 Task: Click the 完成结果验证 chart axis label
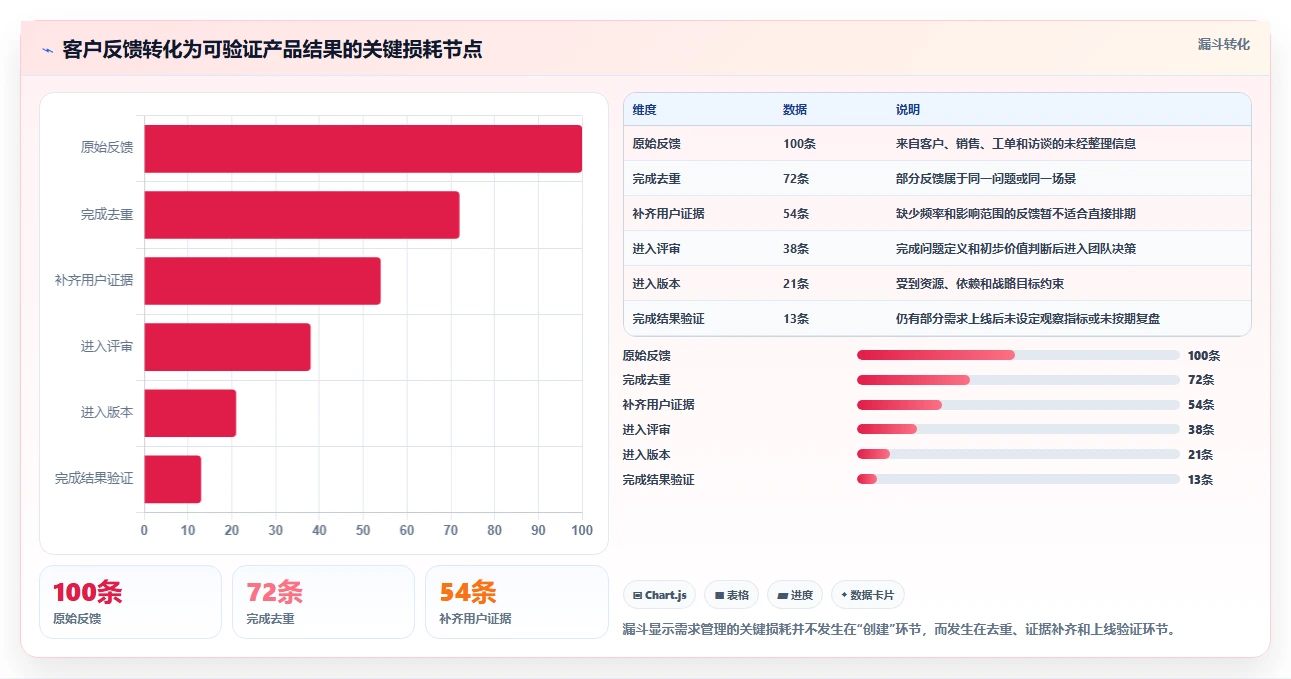pos(94,479)
